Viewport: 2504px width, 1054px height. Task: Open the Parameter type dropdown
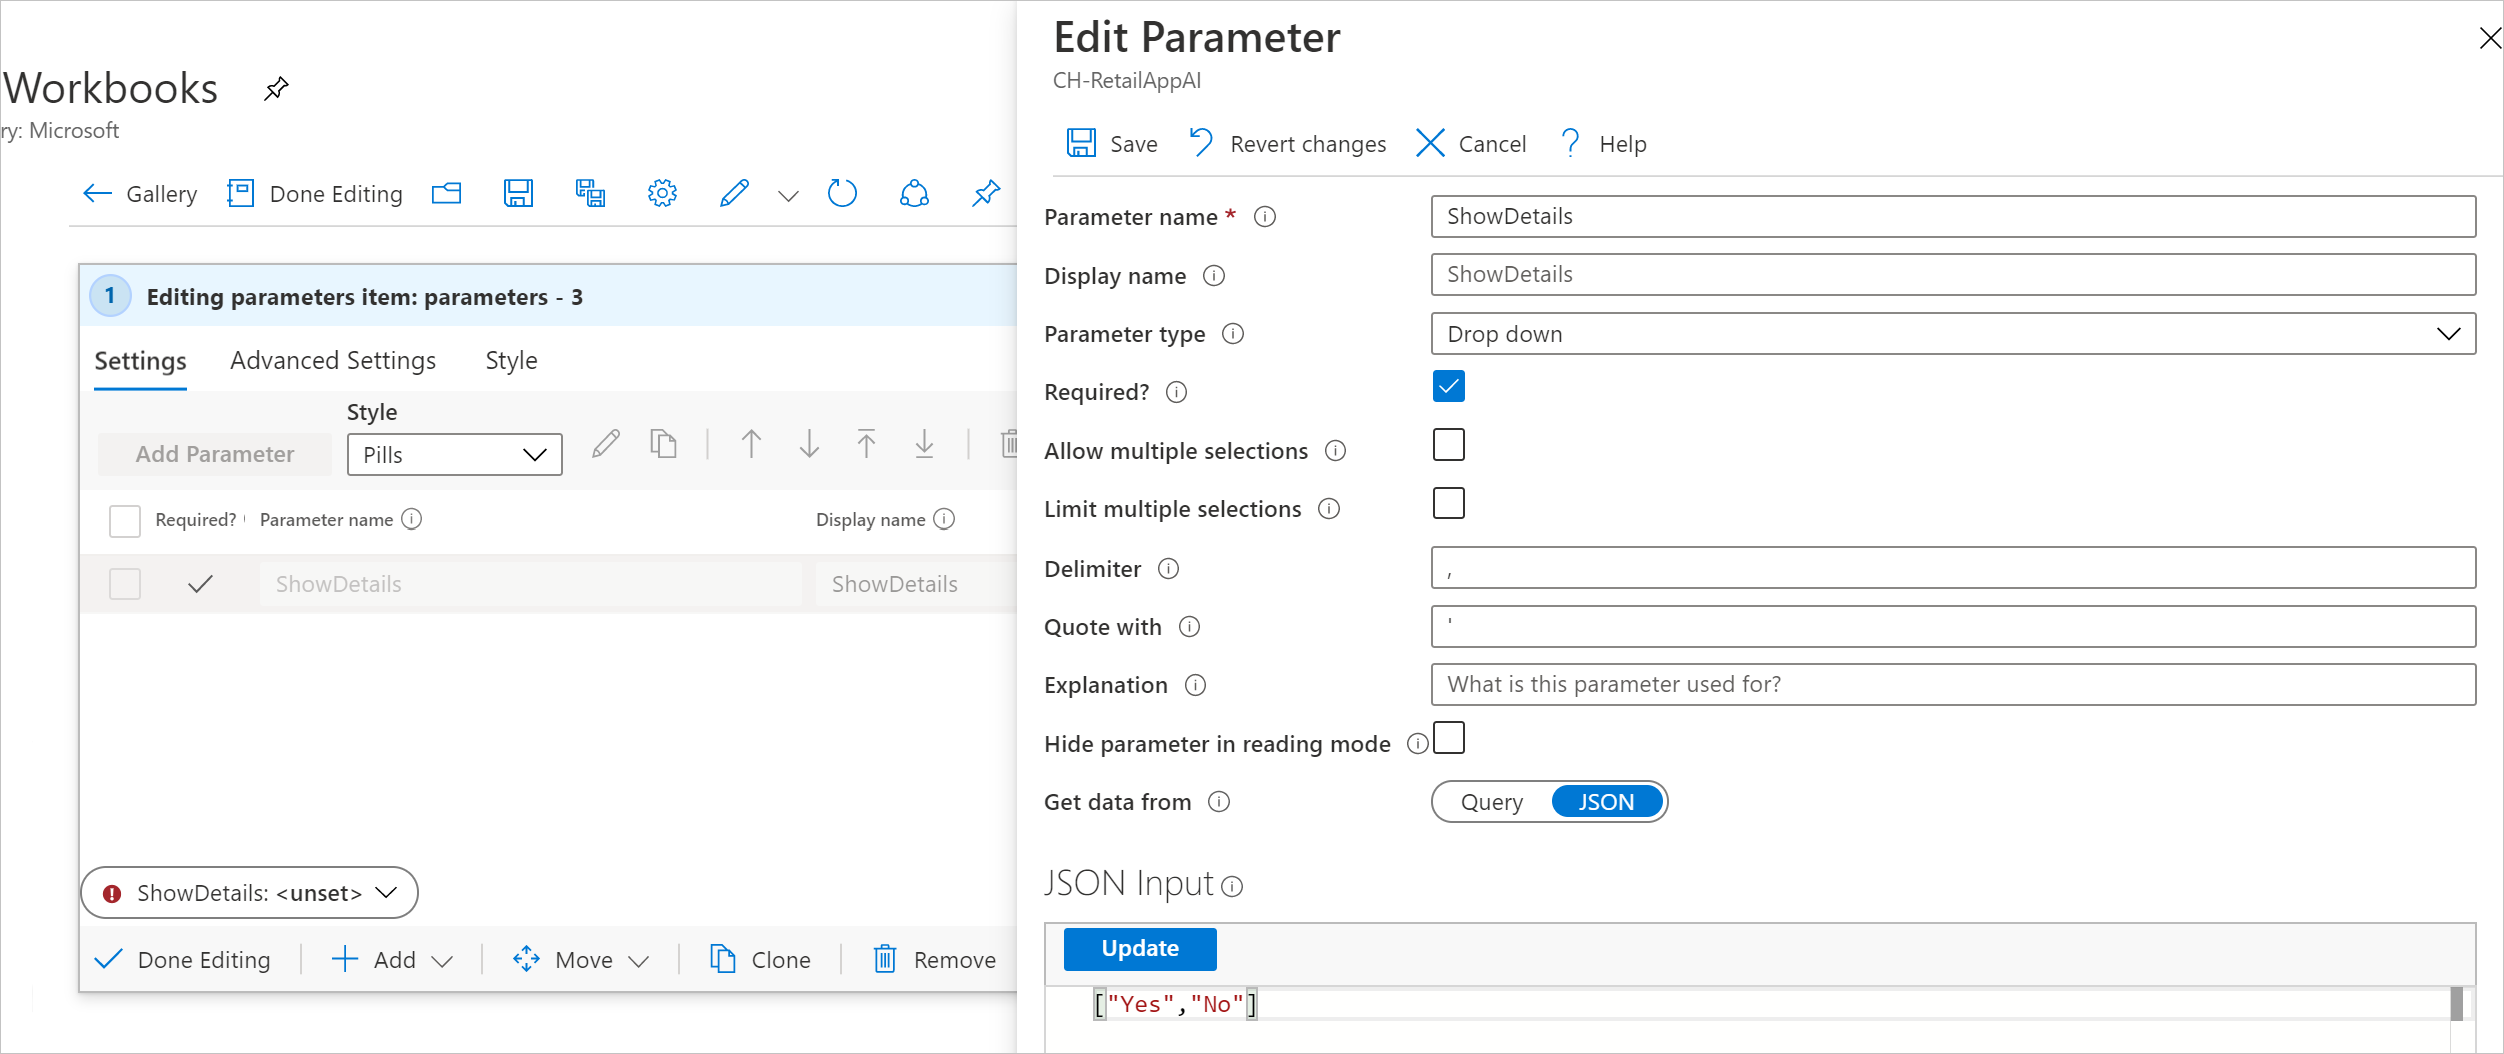coord(1953,334)
